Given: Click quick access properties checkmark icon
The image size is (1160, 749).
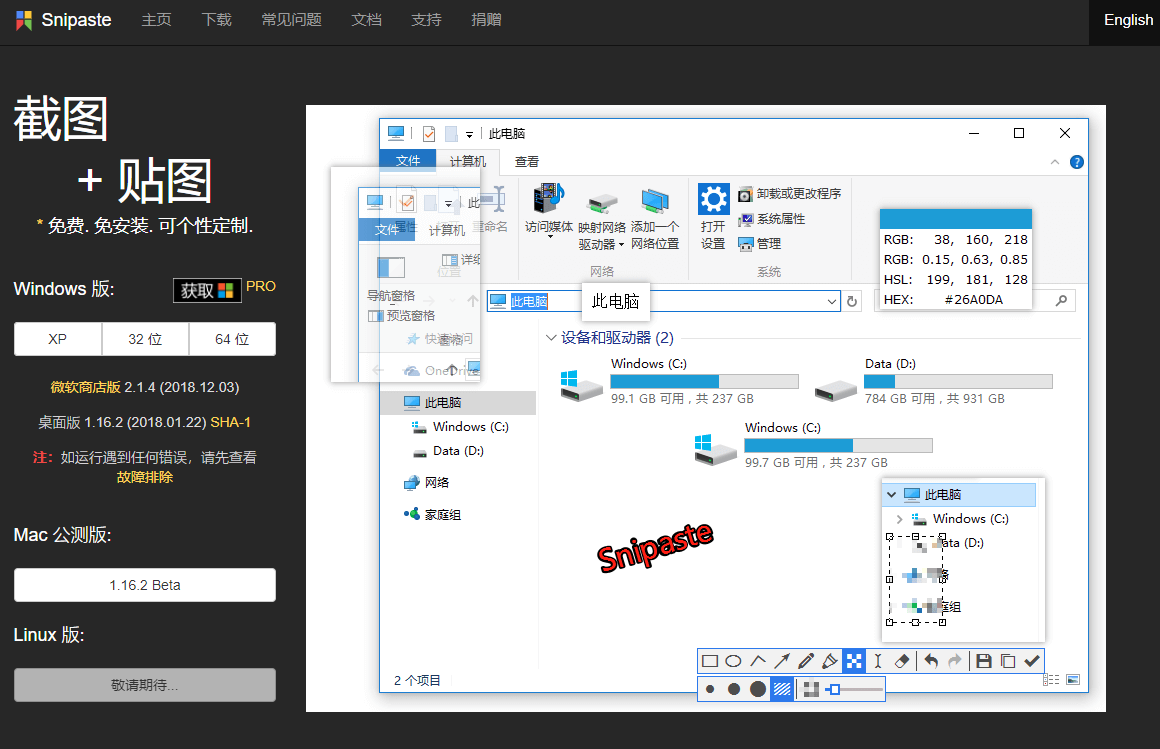Looking at the screenshot, I should click(429, 134).
